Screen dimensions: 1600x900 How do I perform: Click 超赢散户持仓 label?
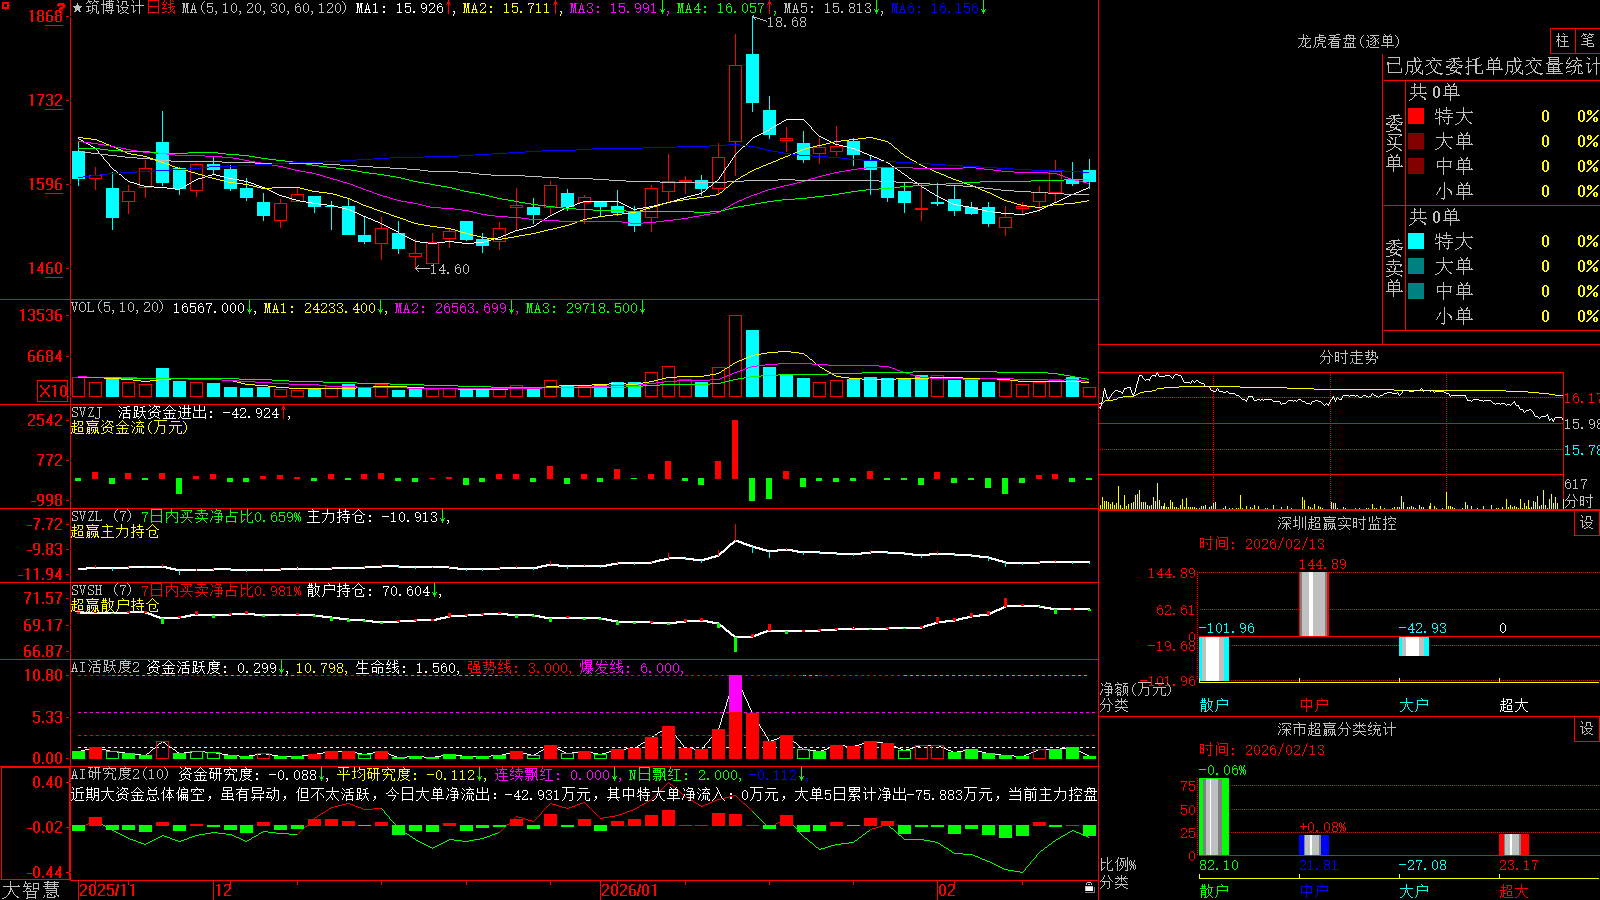click(x=115, y=605)
